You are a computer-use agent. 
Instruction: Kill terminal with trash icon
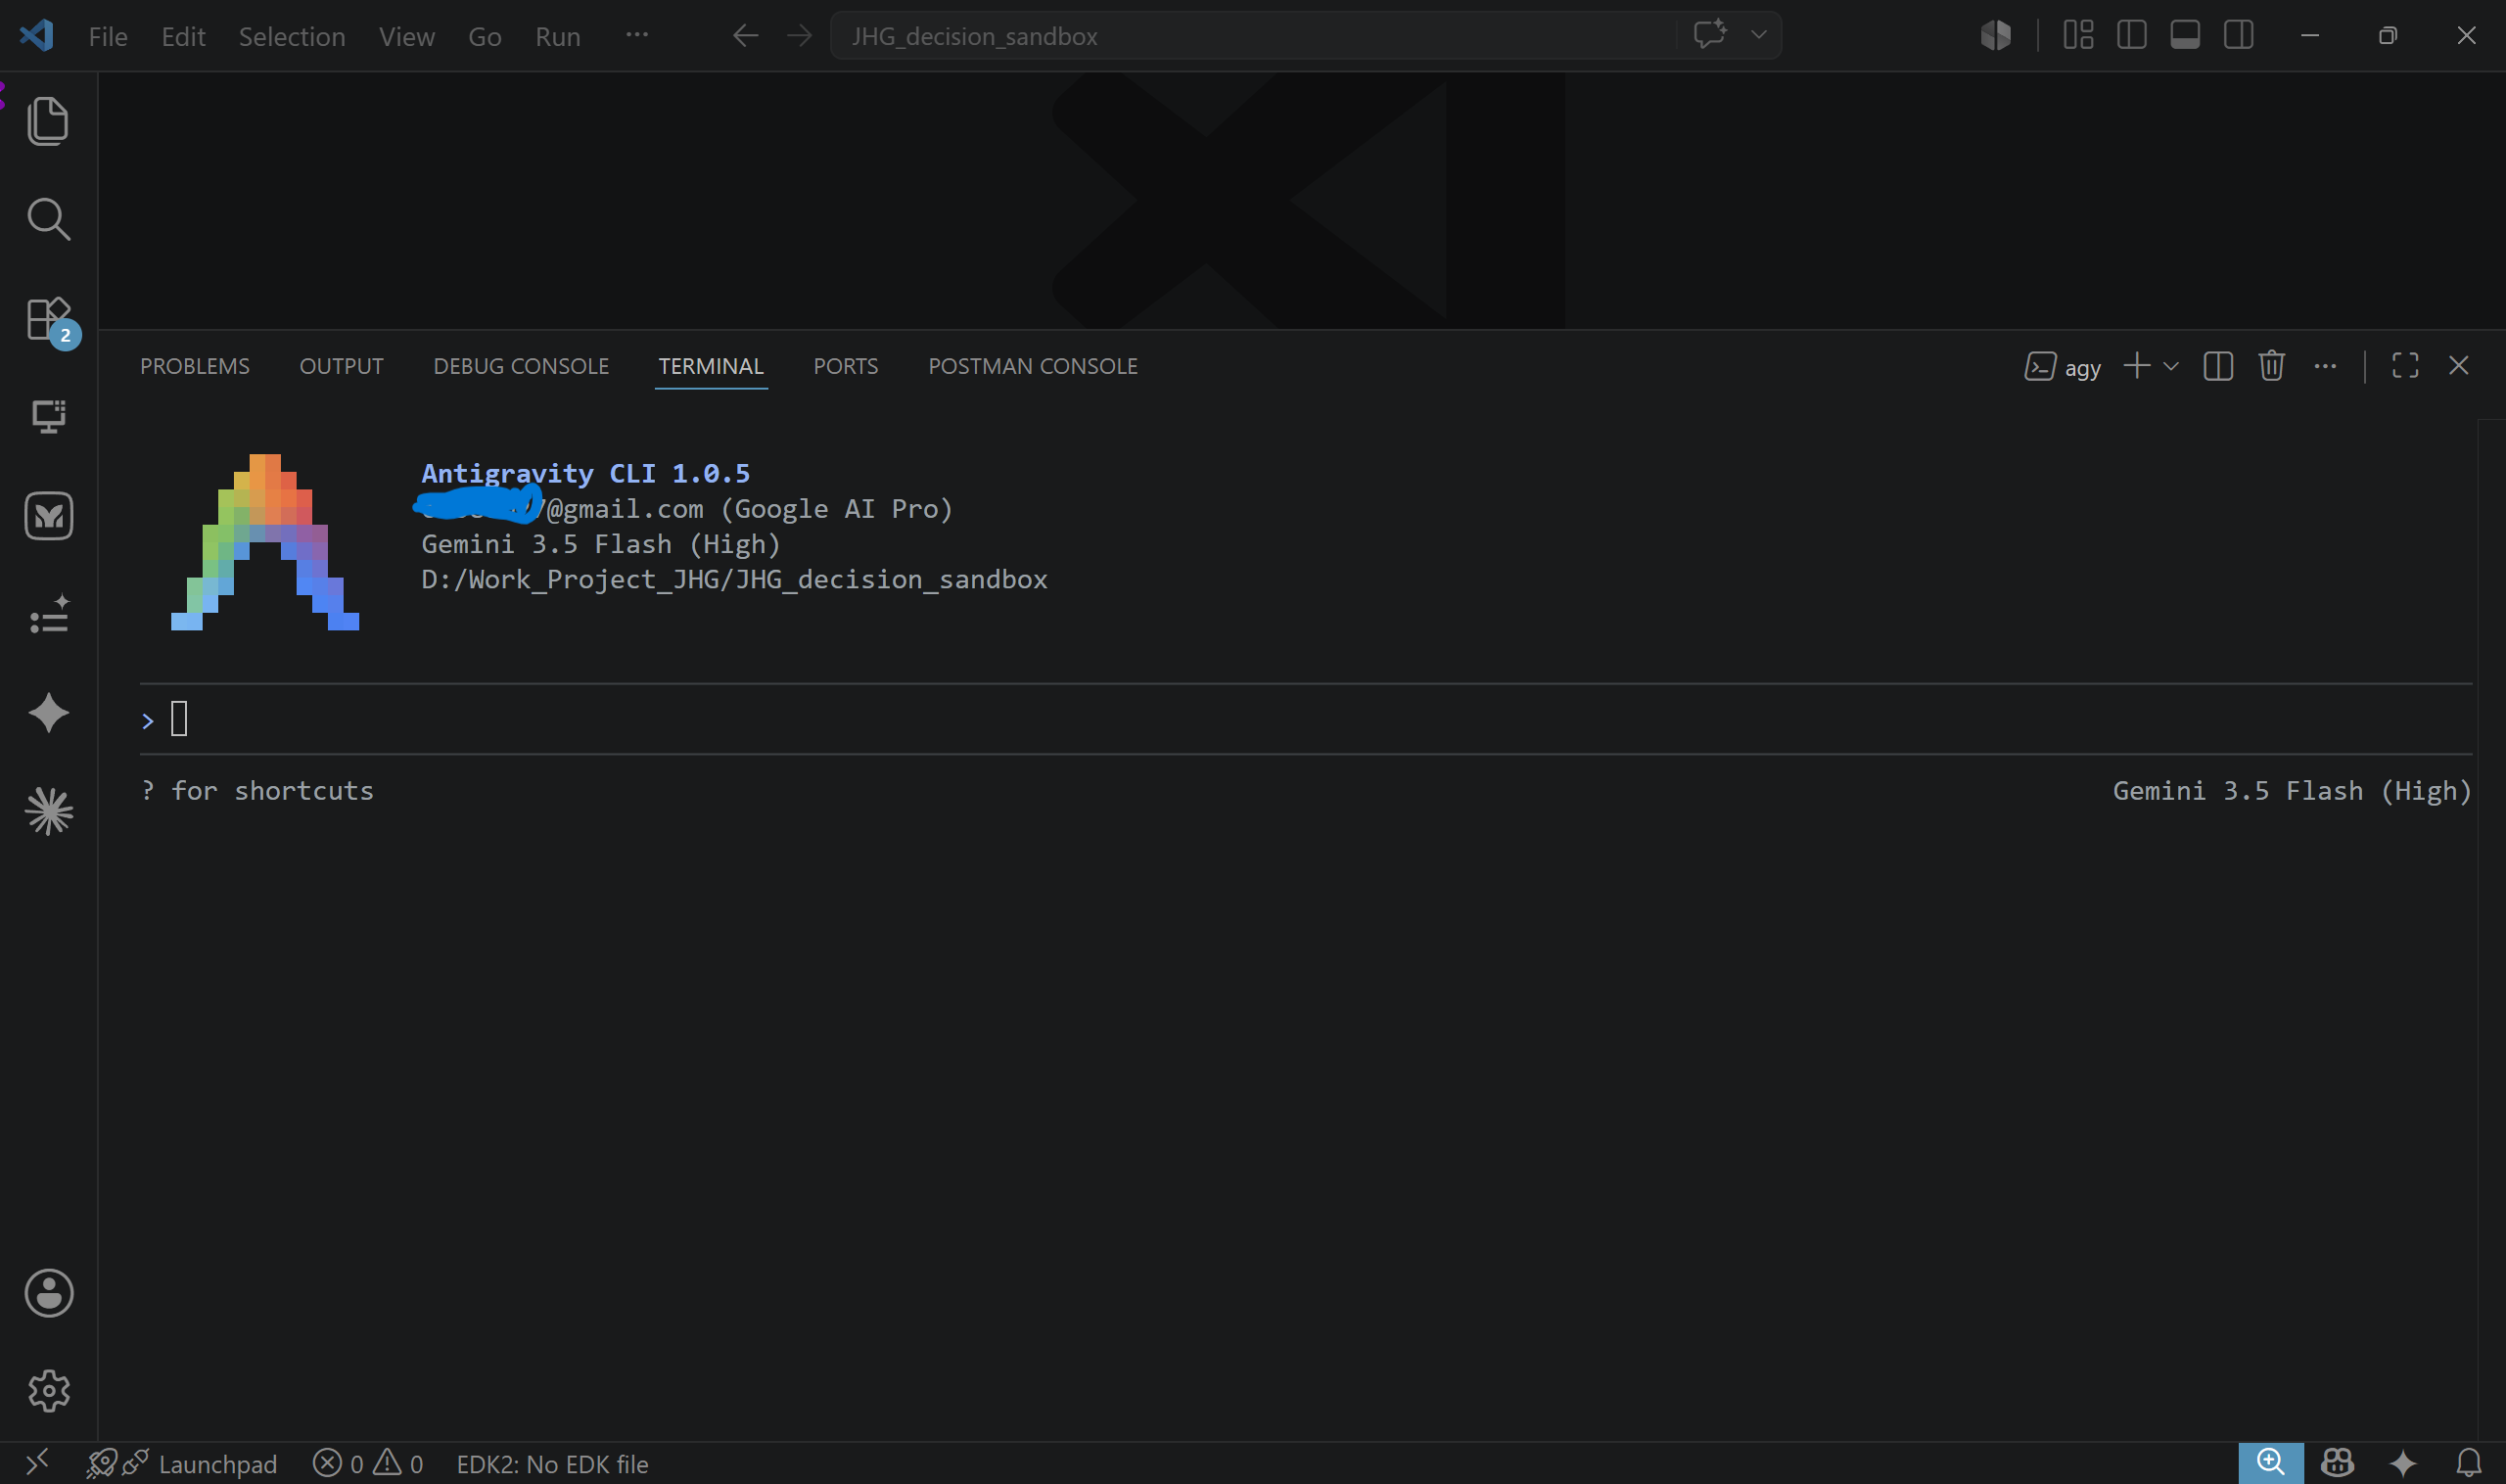pos(2271,366)
